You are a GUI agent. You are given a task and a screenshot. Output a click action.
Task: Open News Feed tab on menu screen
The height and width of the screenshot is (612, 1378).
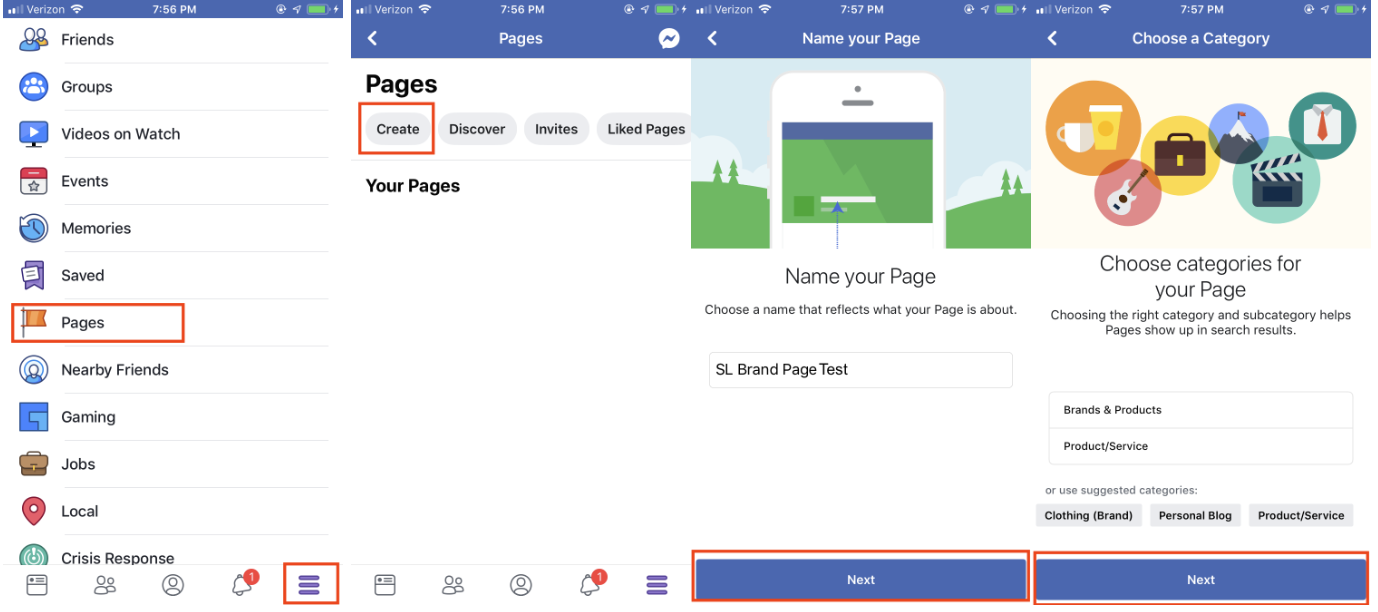coord(37,585)
